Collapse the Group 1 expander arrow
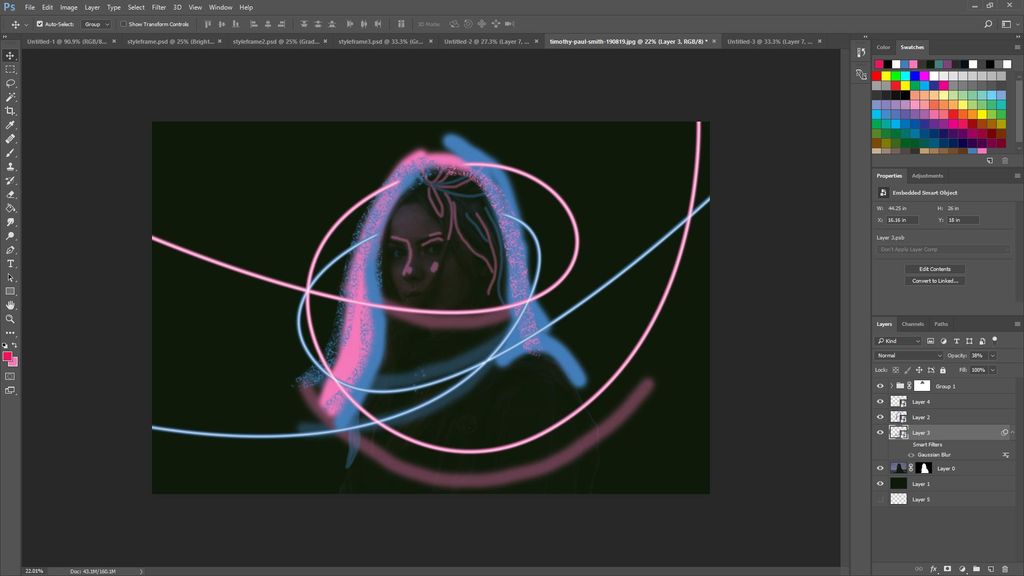This screenshot has width=1024, height=576. (x=891, y=385)
